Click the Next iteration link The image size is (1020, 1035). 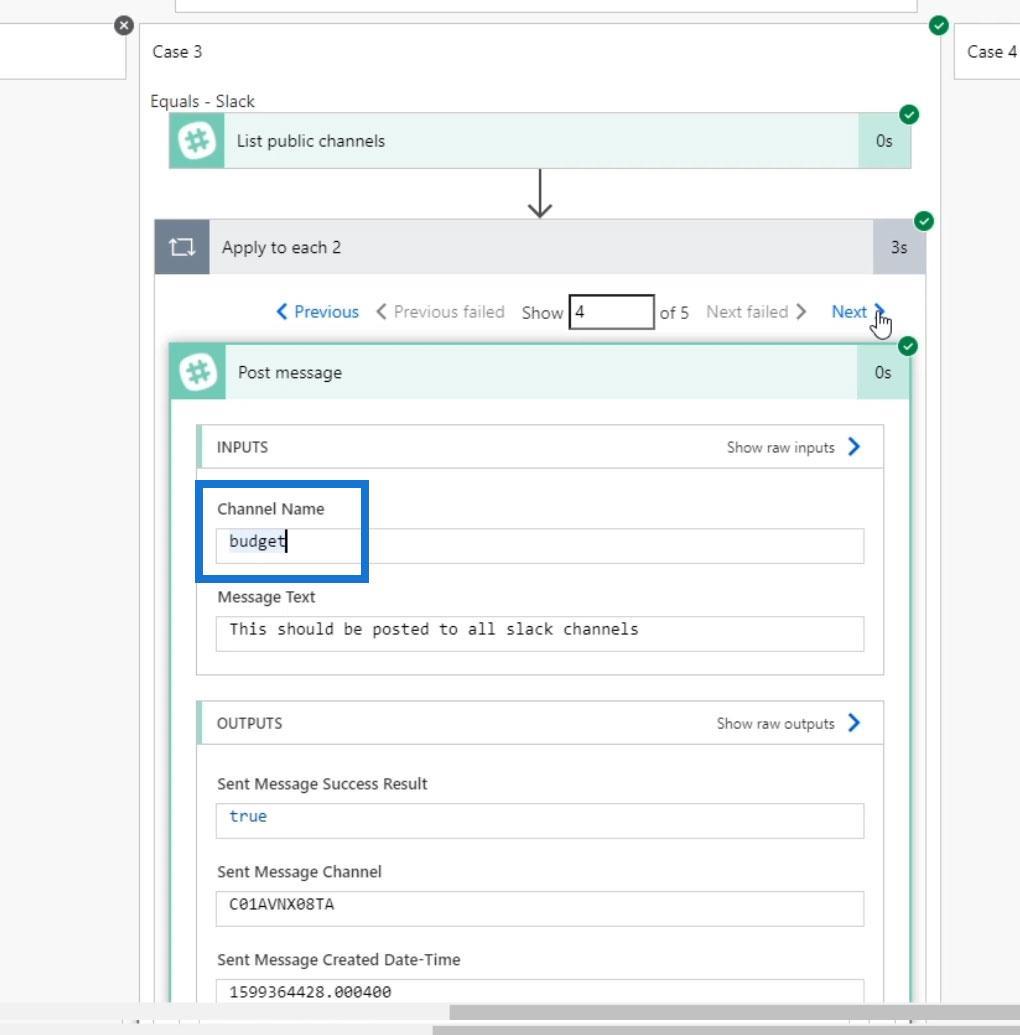pos(858,312)
